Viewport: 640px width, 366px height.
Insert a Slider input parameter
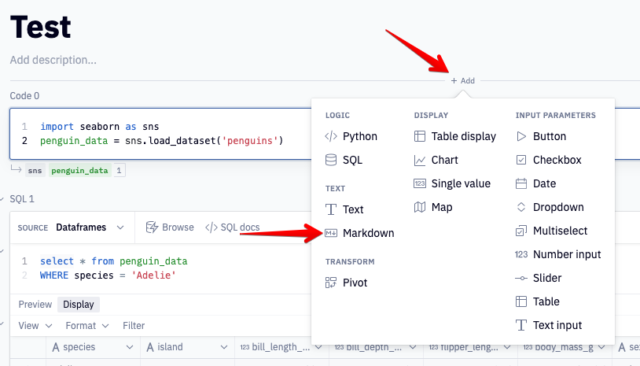tap(538, 278)
